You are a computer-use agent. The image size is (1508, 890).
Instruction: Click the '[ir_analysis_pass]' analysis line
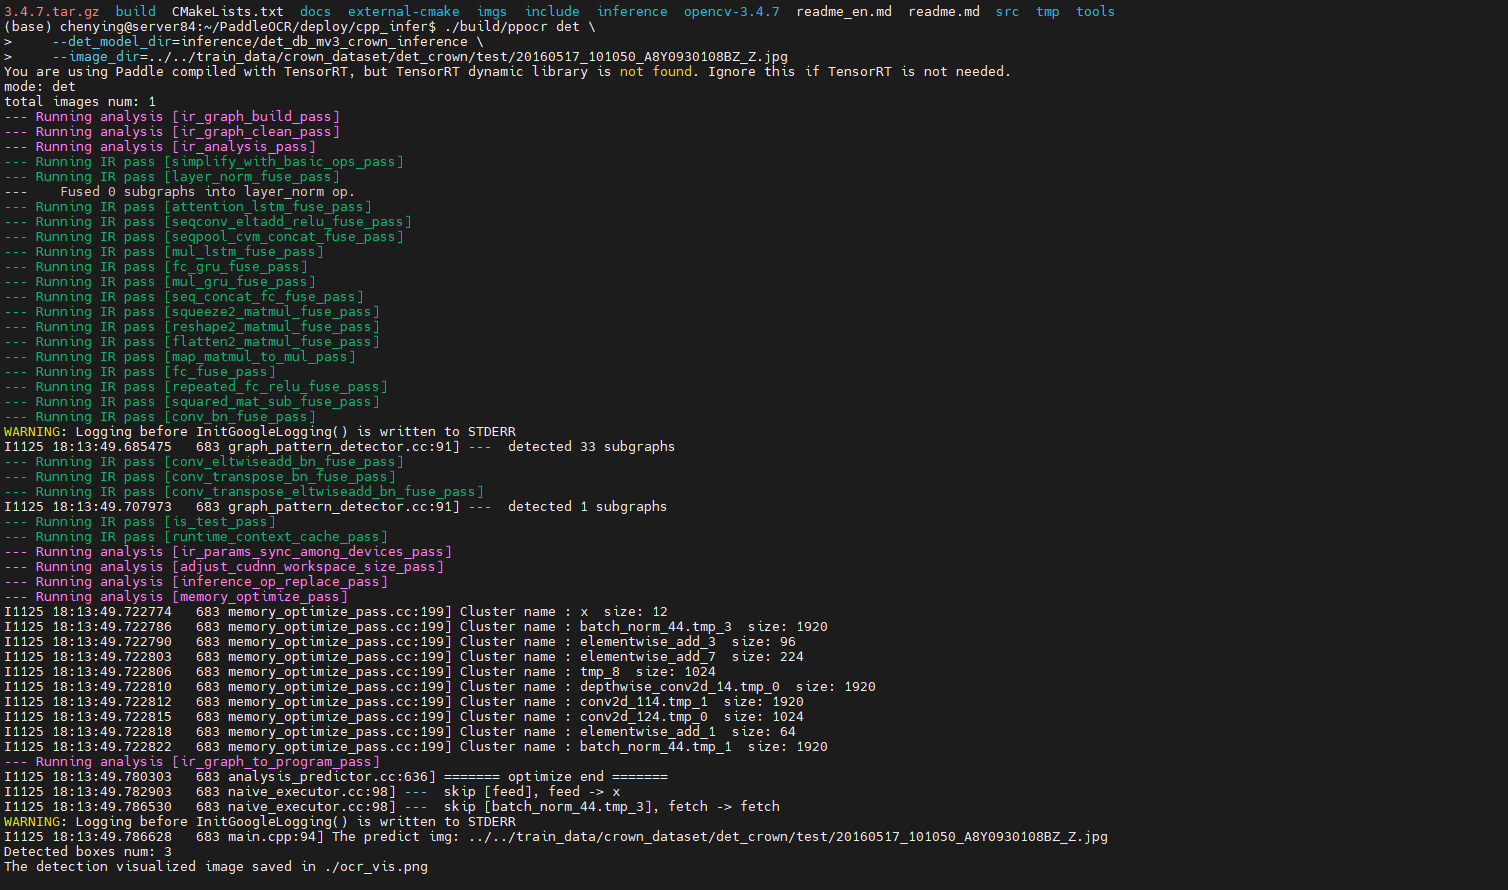coord(160,146)
